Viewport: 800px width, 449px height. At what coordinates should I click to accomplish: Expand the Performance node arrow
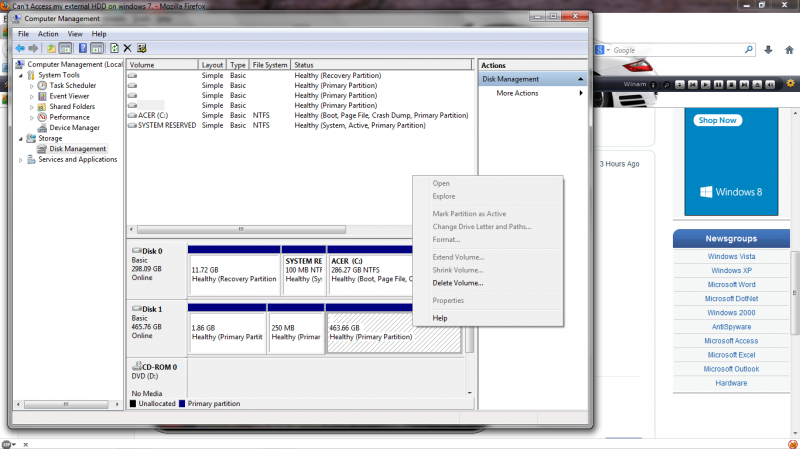32,117
